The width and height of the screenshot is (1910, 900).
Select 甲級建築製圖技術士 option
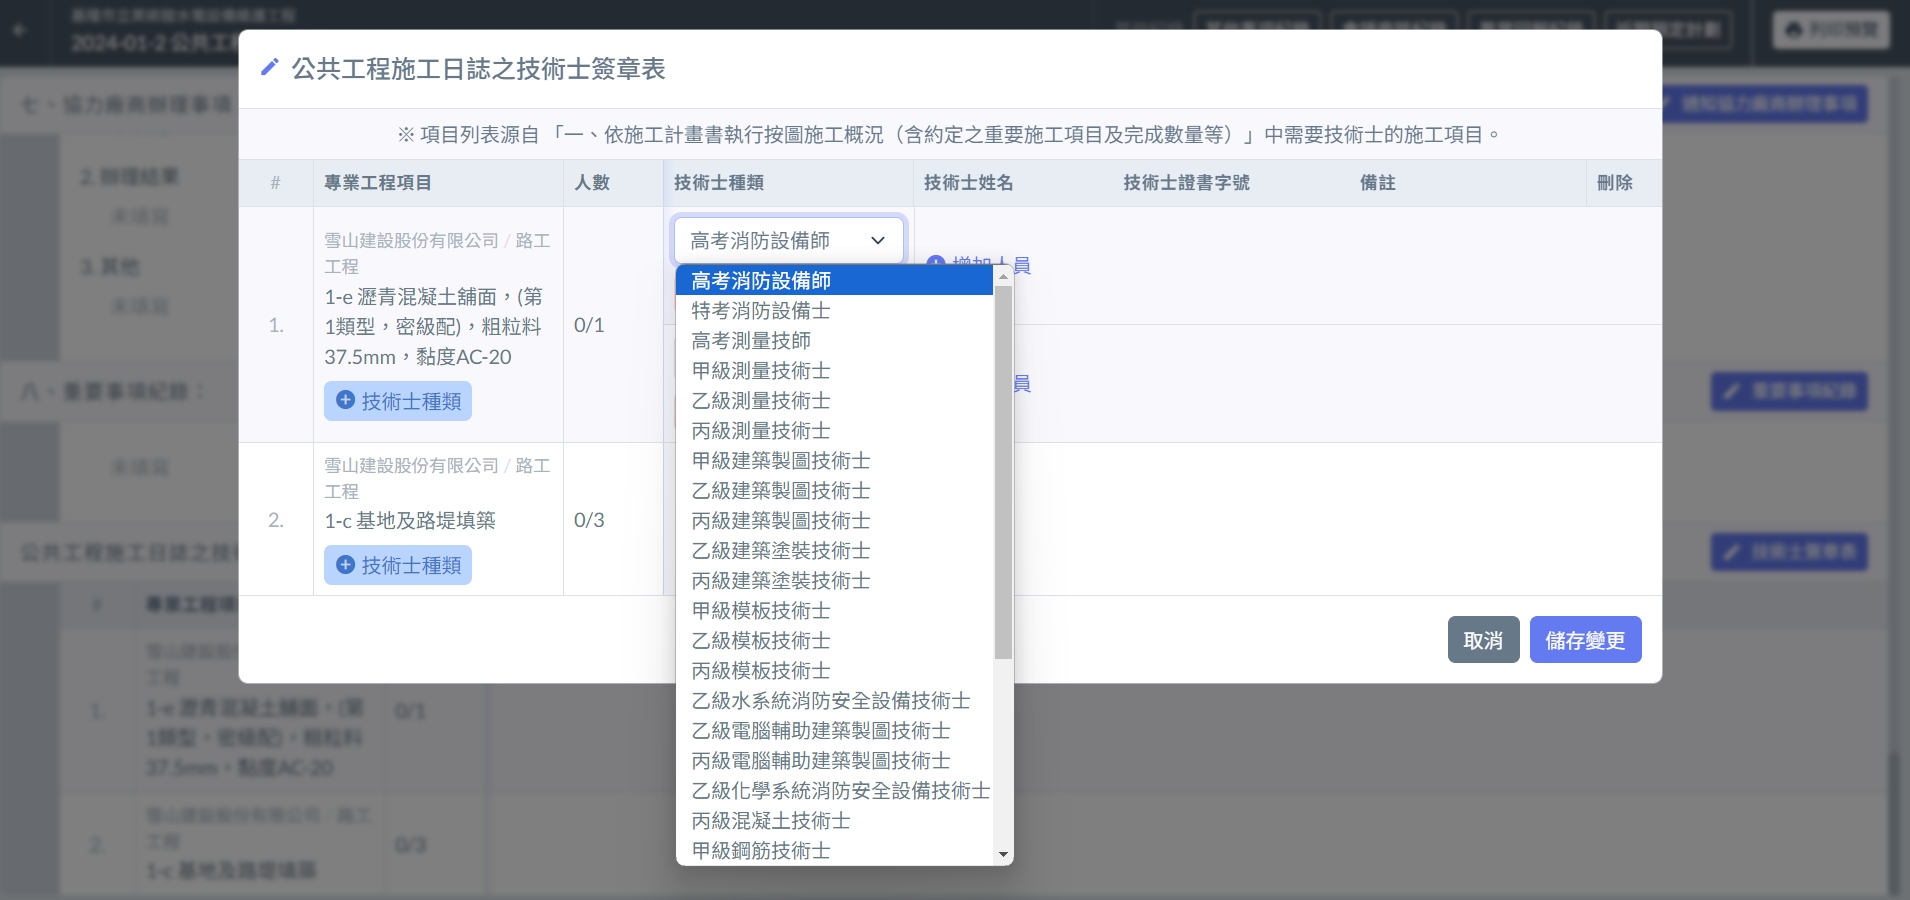tap(781, 461)
